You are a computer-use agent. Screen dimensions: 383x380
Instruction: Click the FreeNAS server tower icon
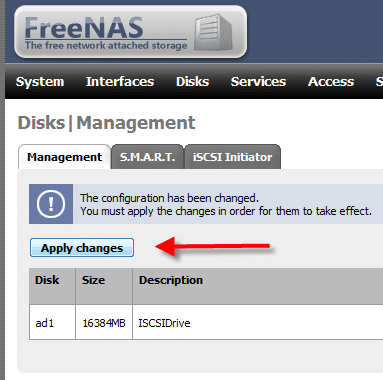tap(213, 32)
